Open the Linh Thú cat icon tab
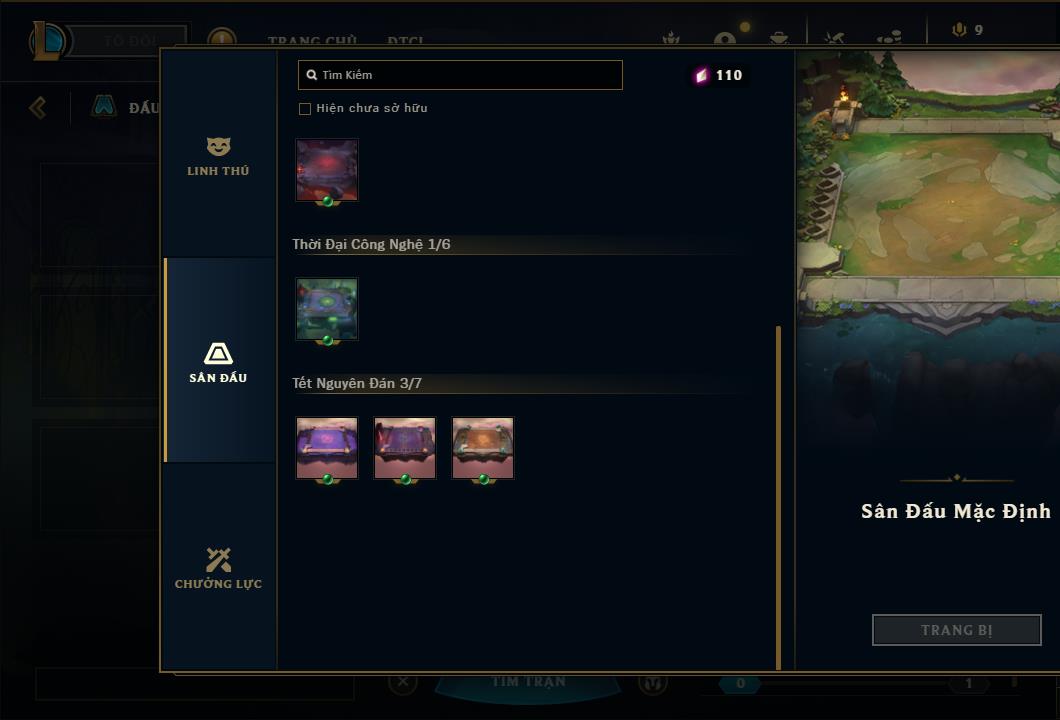Image resolution: width=1060 pixels, height=720 pixels. click(x=218, y=157)
